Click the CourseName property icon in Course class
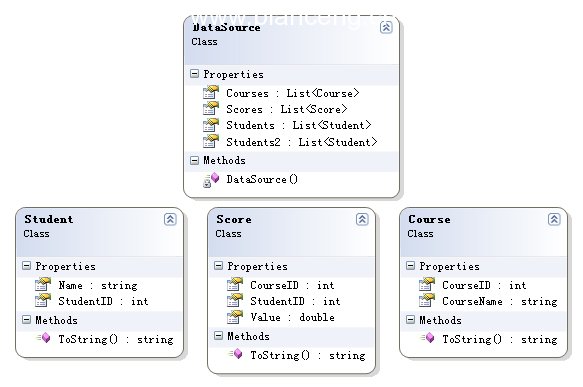Screen dimensions: 583x387 [x=426, y=300]
